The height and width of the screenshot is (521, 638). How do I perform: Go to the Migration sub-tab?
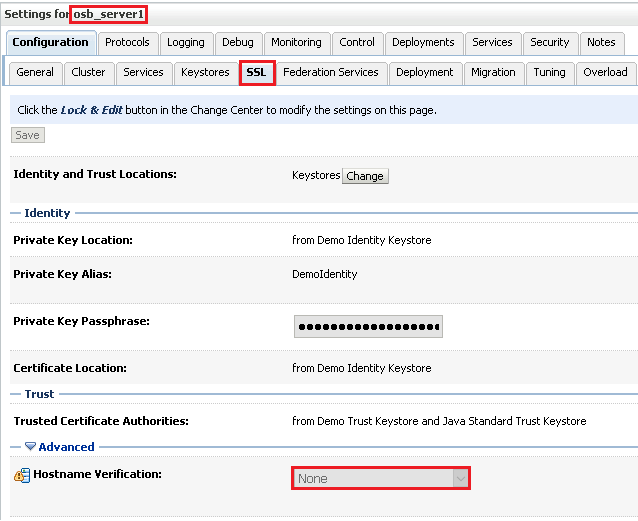(x=493, y=73)
